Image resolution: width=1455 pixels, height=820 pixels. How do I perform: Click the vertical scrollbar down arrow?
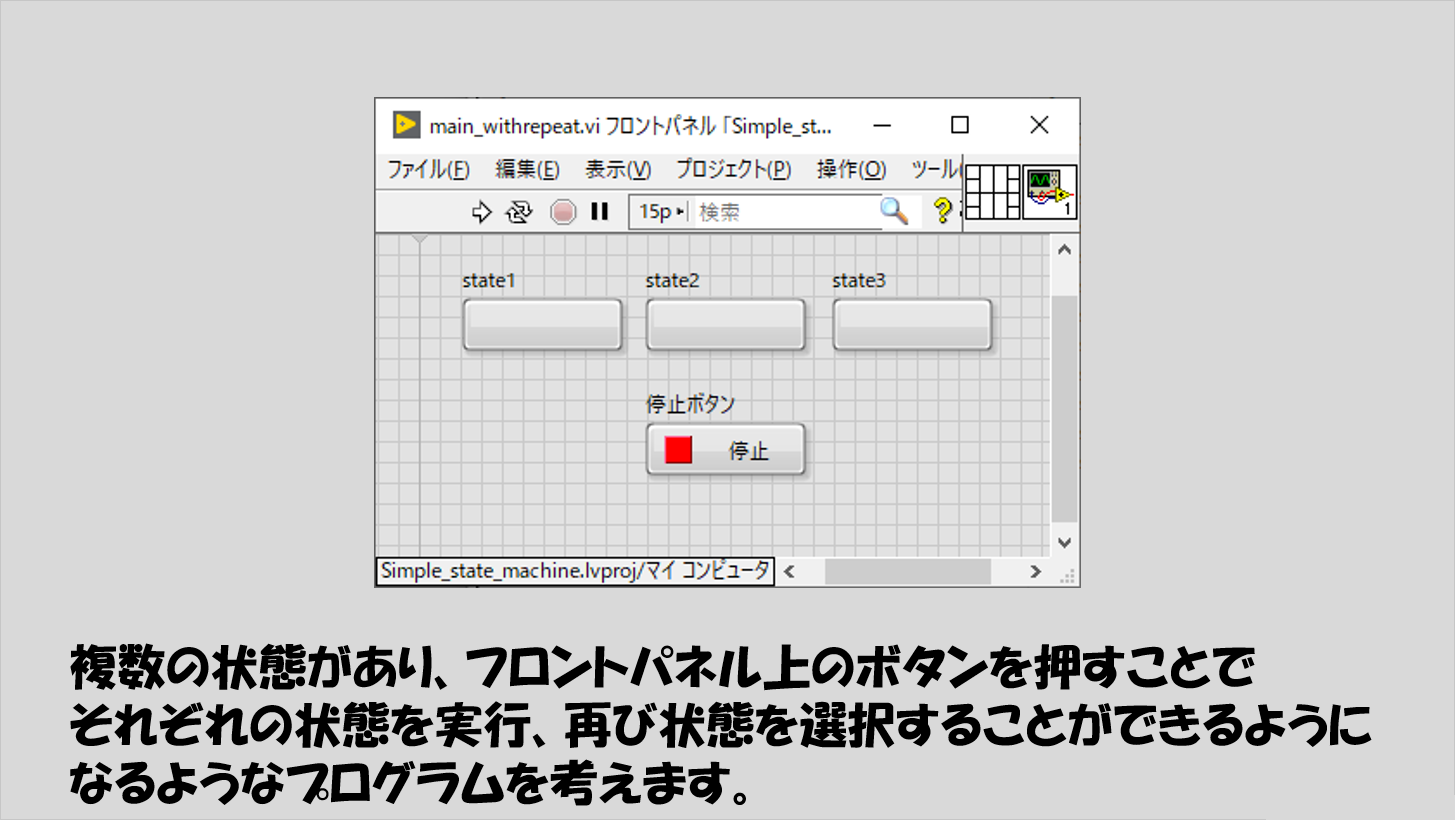(x=1064, y=542)
